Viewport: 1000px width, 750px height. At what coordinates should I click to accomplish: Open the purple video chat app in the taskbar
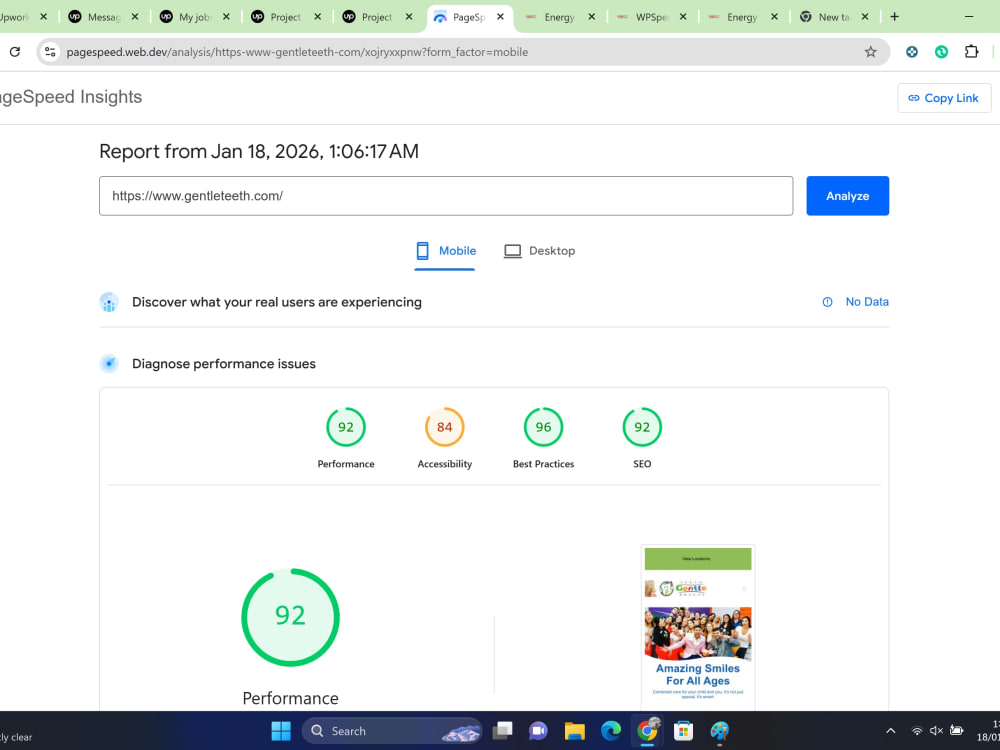point(538,731)
